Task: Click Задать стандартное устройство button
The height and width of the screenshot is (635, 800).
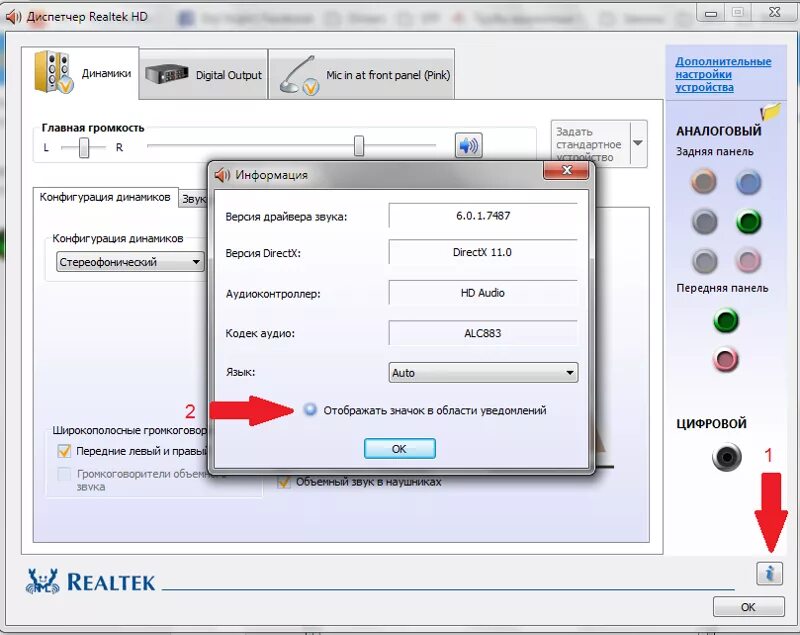Action: (x=591, y=143)
